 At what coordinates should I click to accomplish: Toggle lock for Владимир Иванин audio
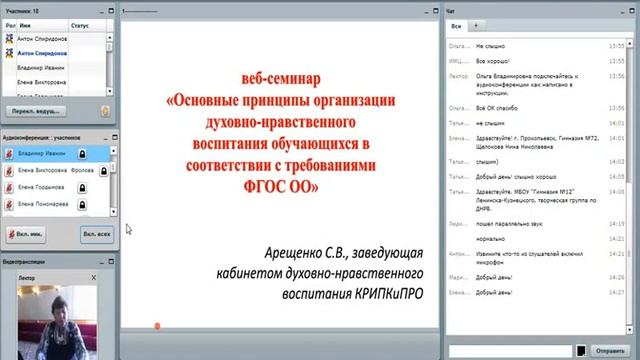tap(82, 154)
